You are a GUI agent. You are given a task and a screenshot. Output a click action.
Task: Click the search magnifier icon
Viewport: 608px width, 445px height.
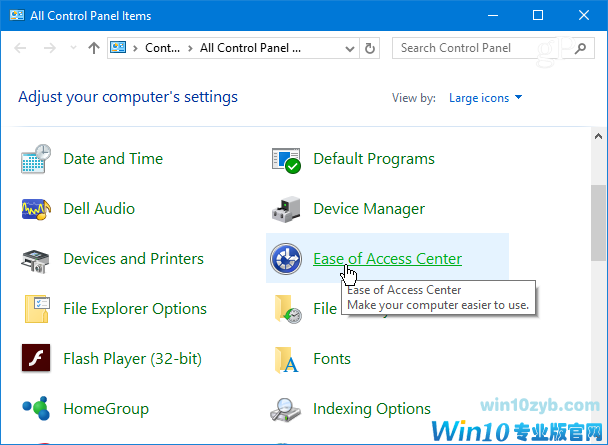580,48
